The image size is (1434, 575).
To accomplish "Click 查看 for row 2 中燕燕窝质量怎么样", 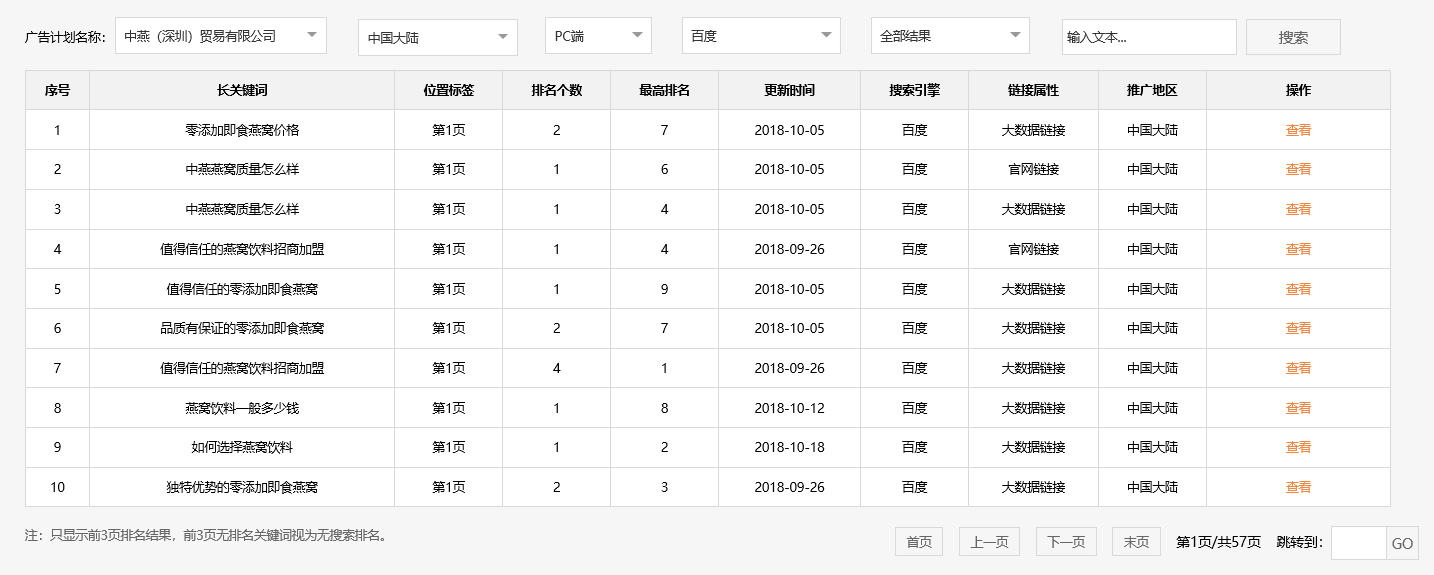I will point(1298,169).
